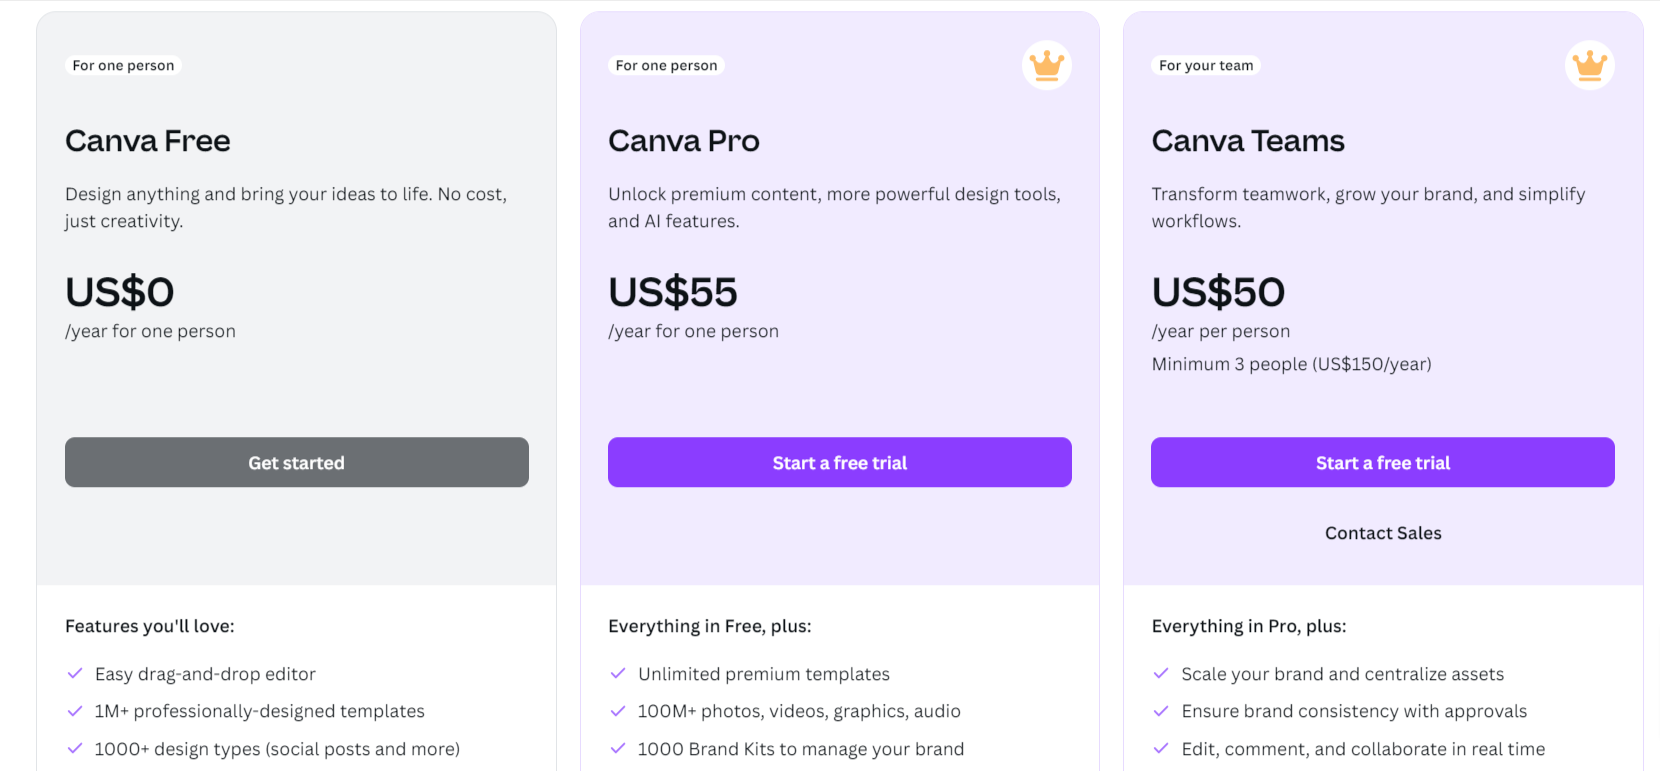
Task: Click the Canva Pro crown icon
Action: tap(1047, 65)
